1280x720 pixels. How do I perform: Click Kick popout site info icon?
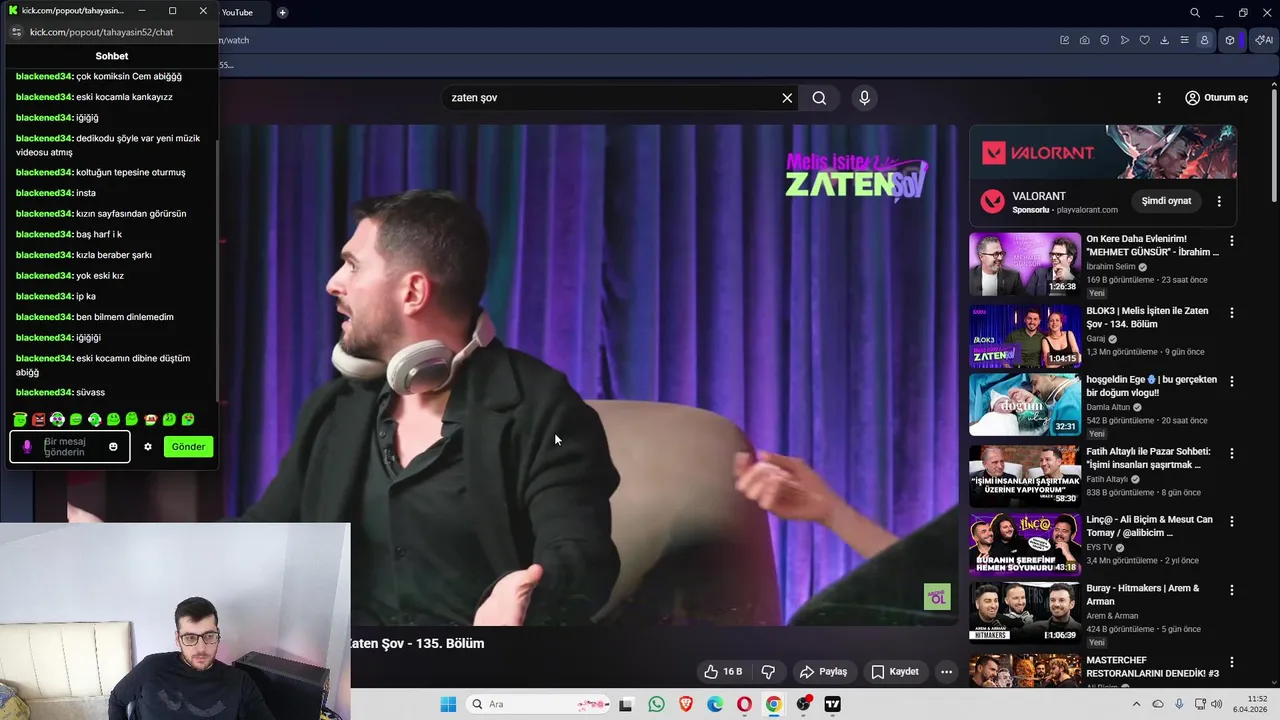[16, 32]
